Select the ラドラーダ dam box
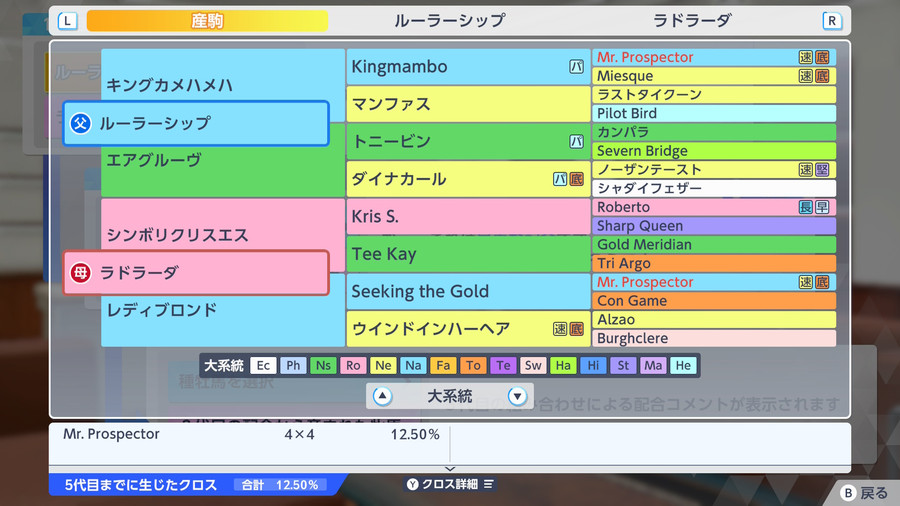This screenshot has height=506, width=900. [x=196, y=273]
